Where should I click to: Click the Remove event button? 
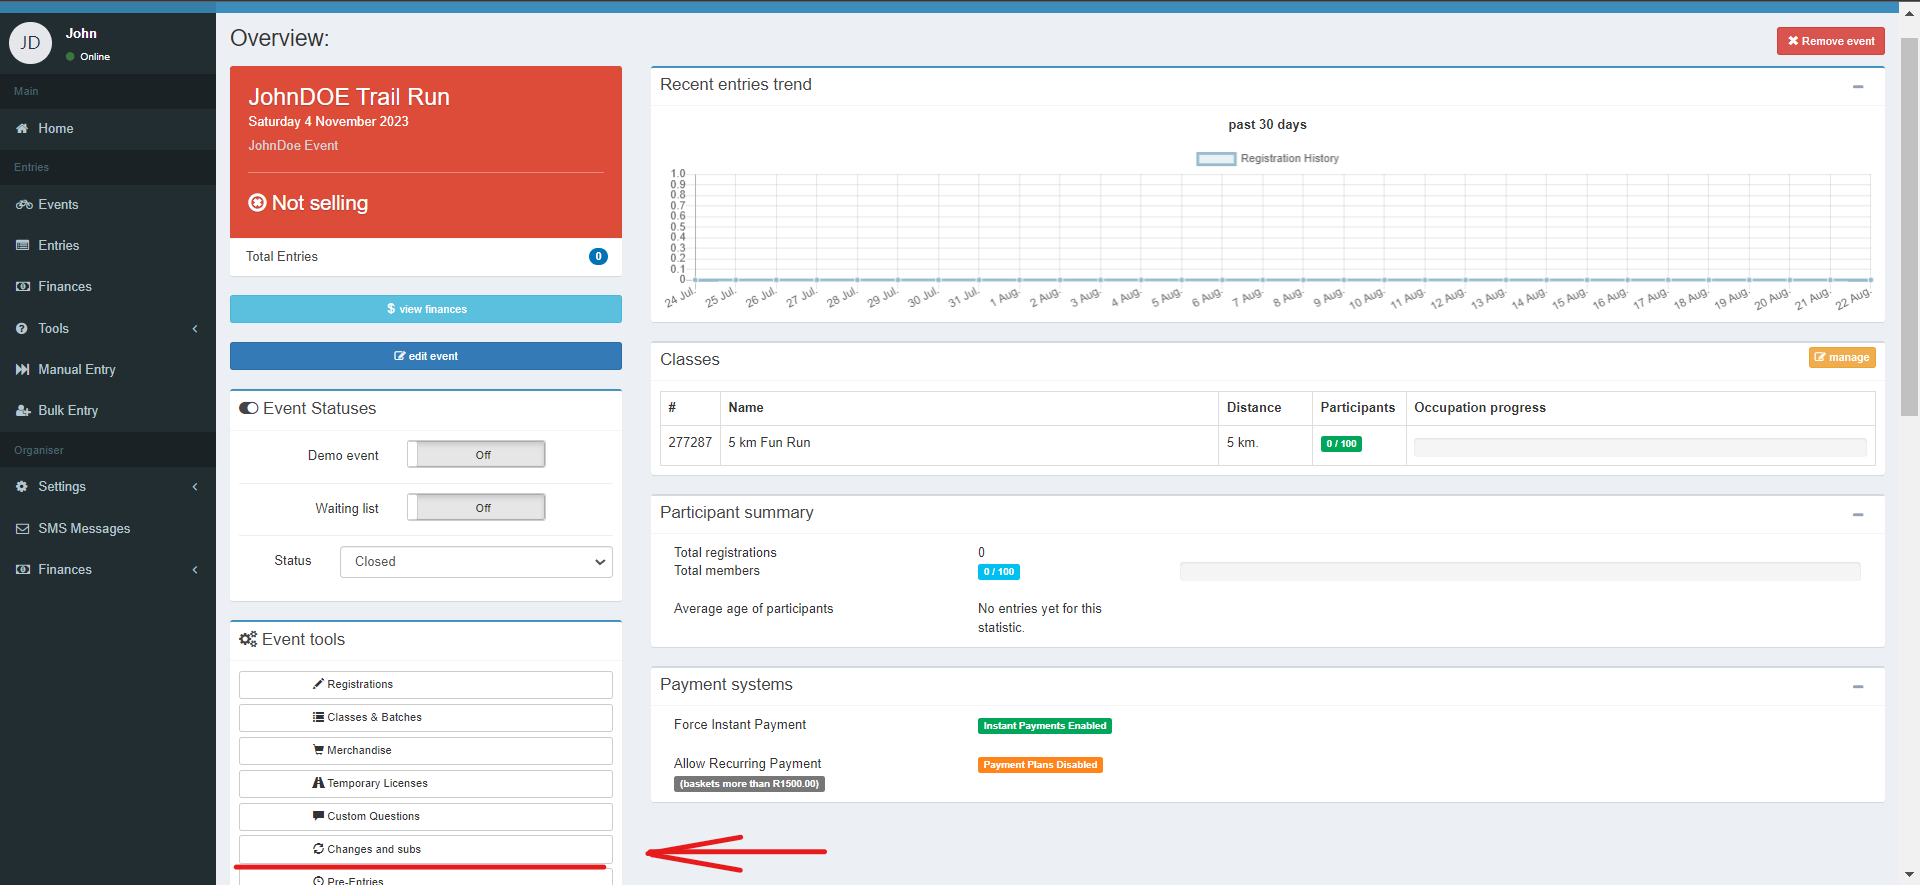[x=1831, y=41]
